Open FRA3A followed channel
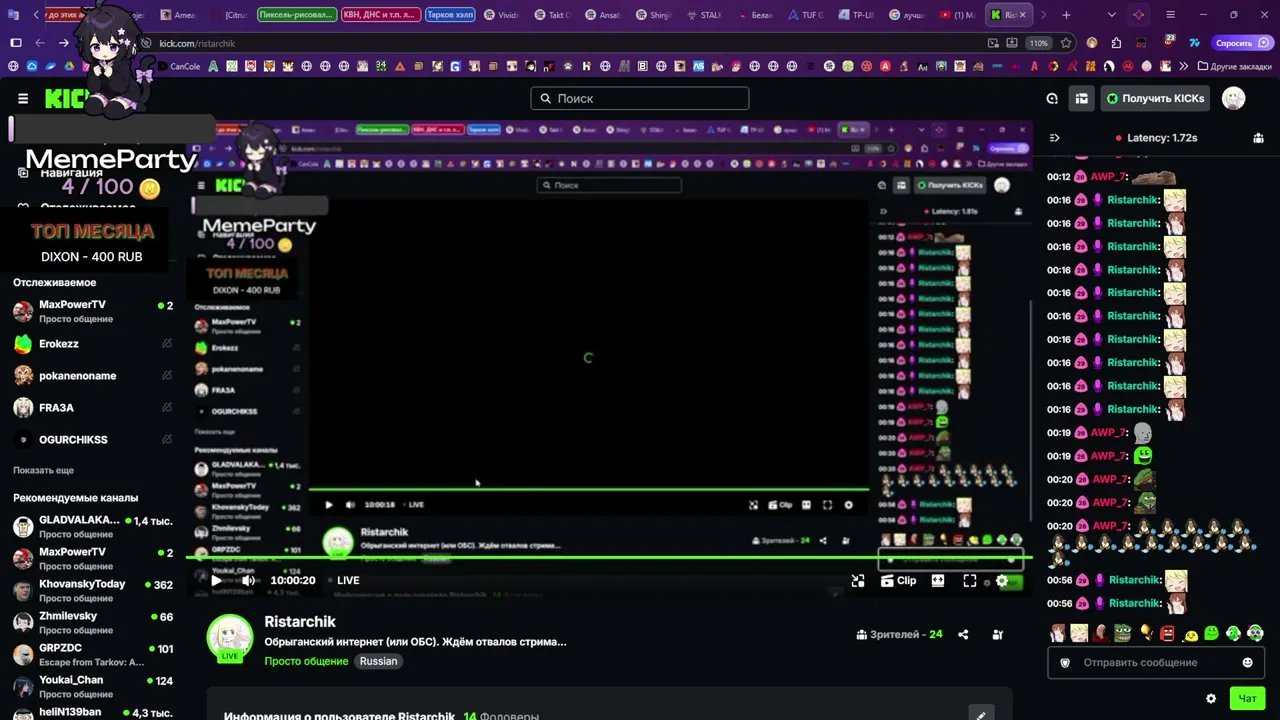Image resolution: width=1280 pixels, height=720 pixels. tap(92, 407)
